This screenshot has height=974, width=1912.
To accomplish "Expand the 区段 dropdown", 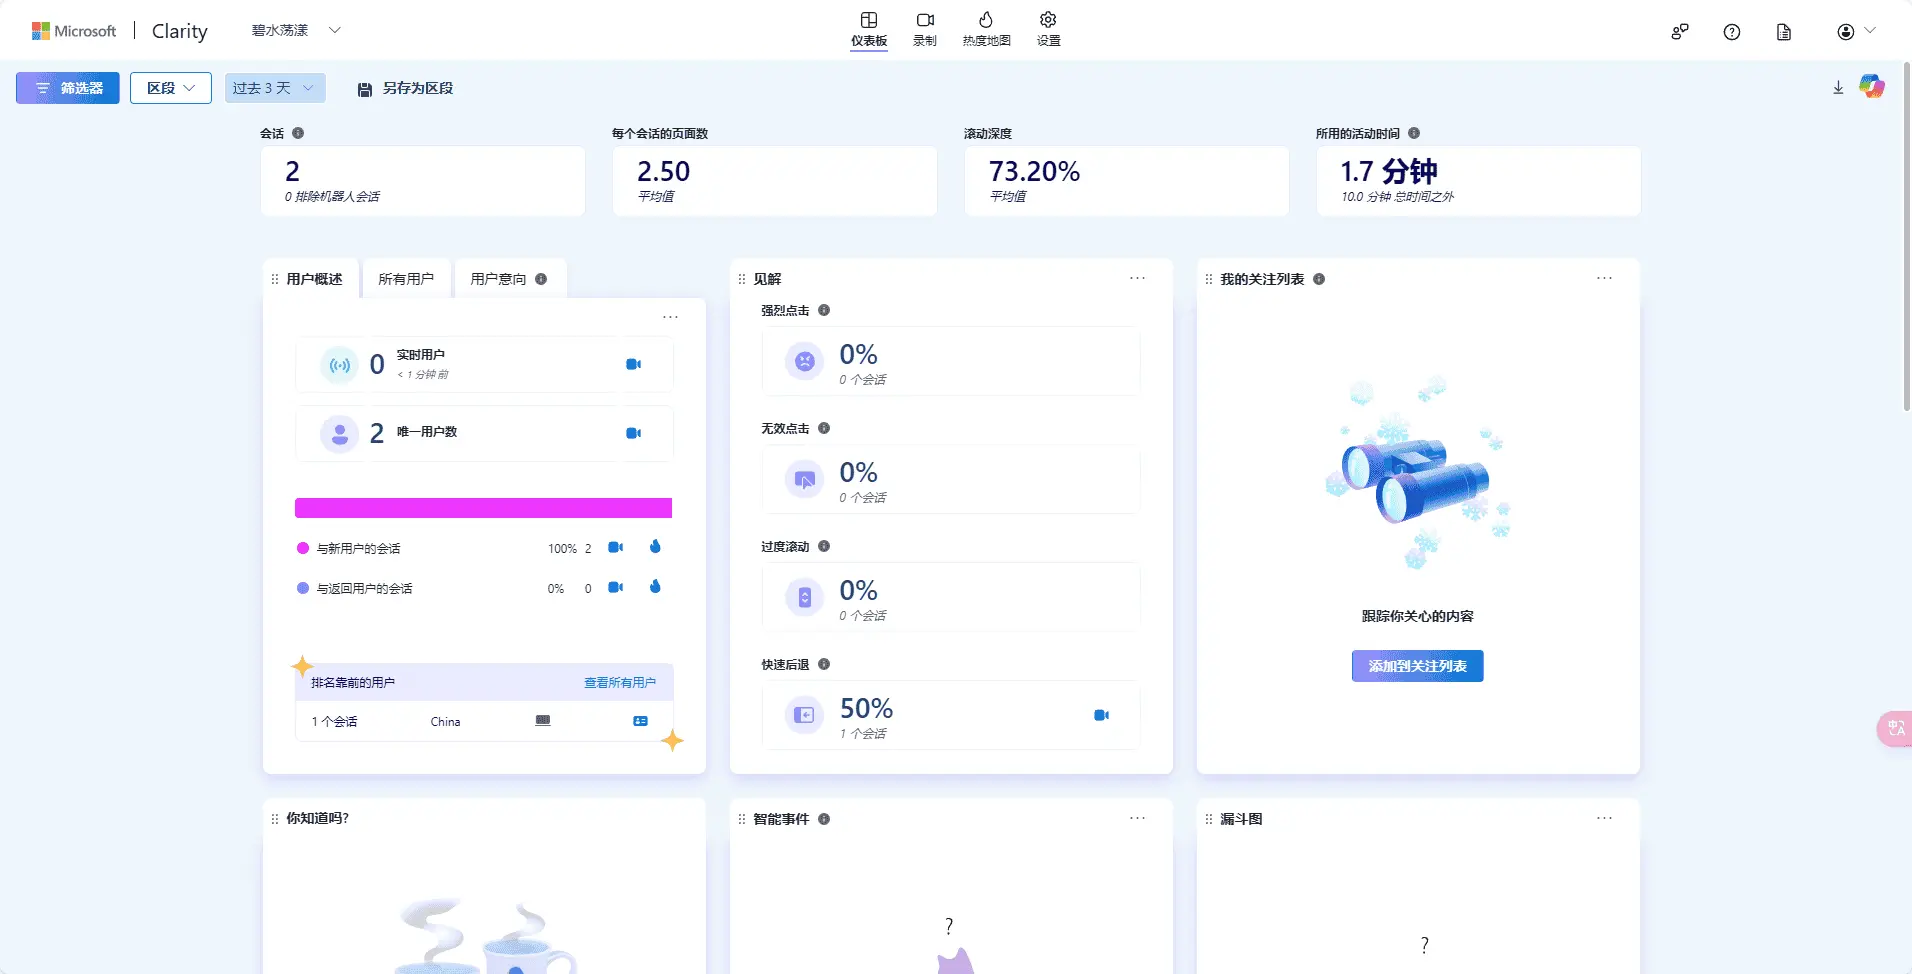I will point(171,88).
